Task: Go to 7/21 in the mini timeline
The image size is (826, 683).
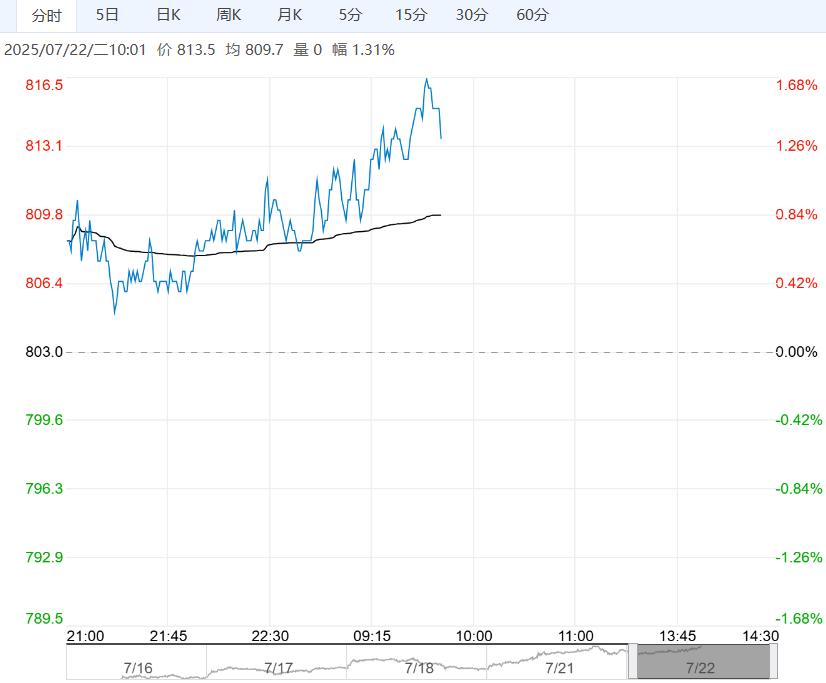Action: (560, 667)
